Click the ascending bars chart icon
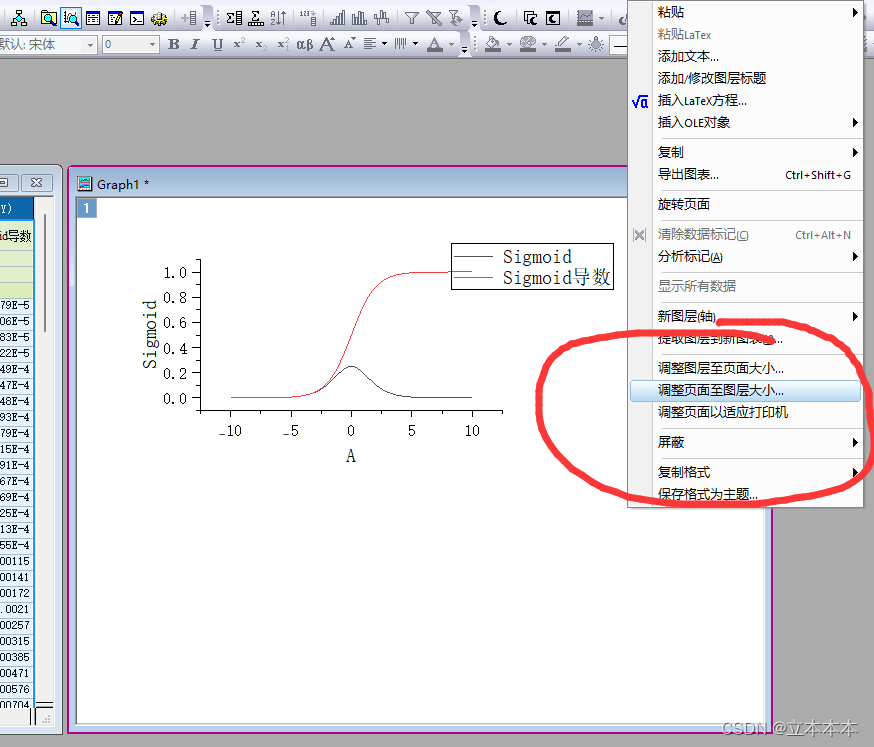This screenshot has height=747, width=874. point(338,18)
